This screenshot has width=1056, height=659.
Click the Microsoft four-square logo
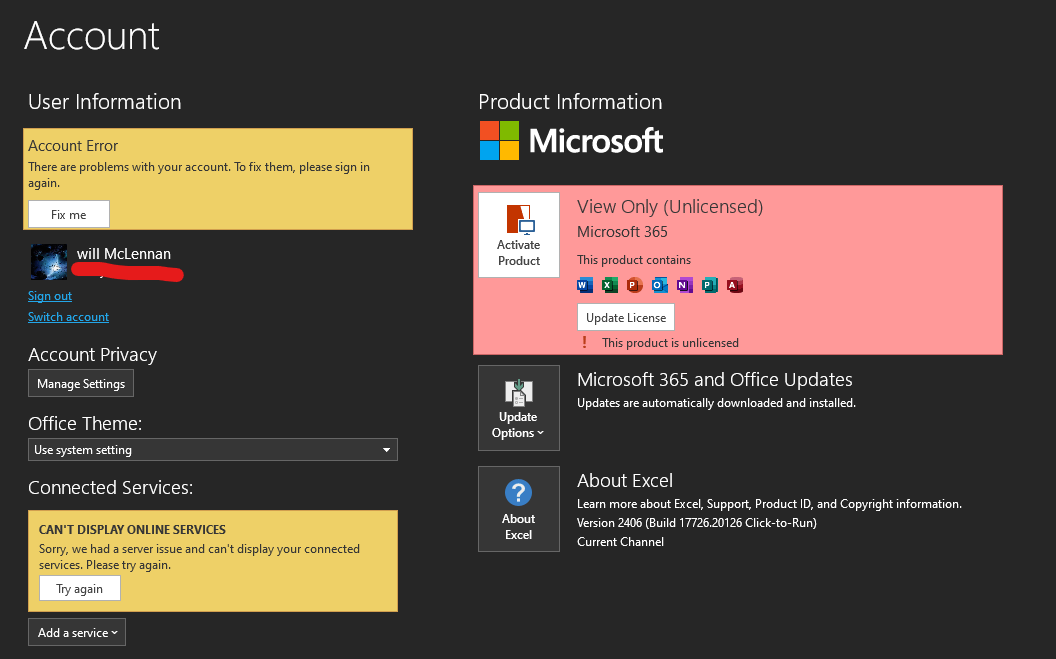(499, 141)
